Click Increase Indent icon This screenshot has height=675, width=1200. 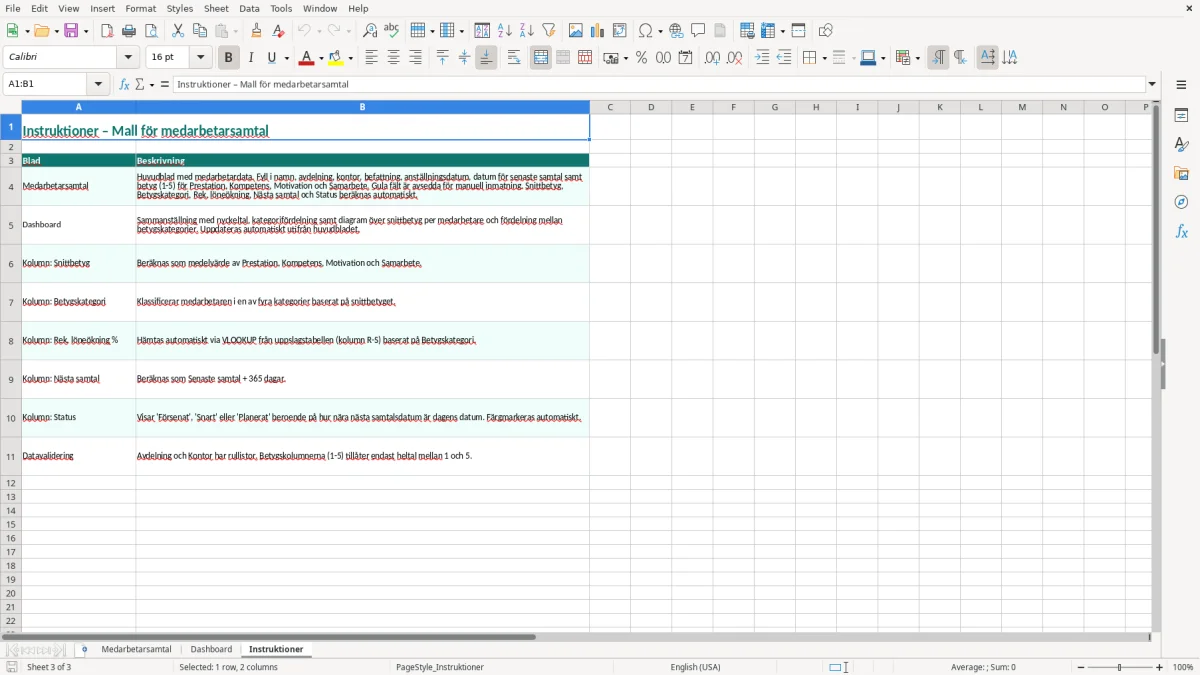(x=762, y=58)
